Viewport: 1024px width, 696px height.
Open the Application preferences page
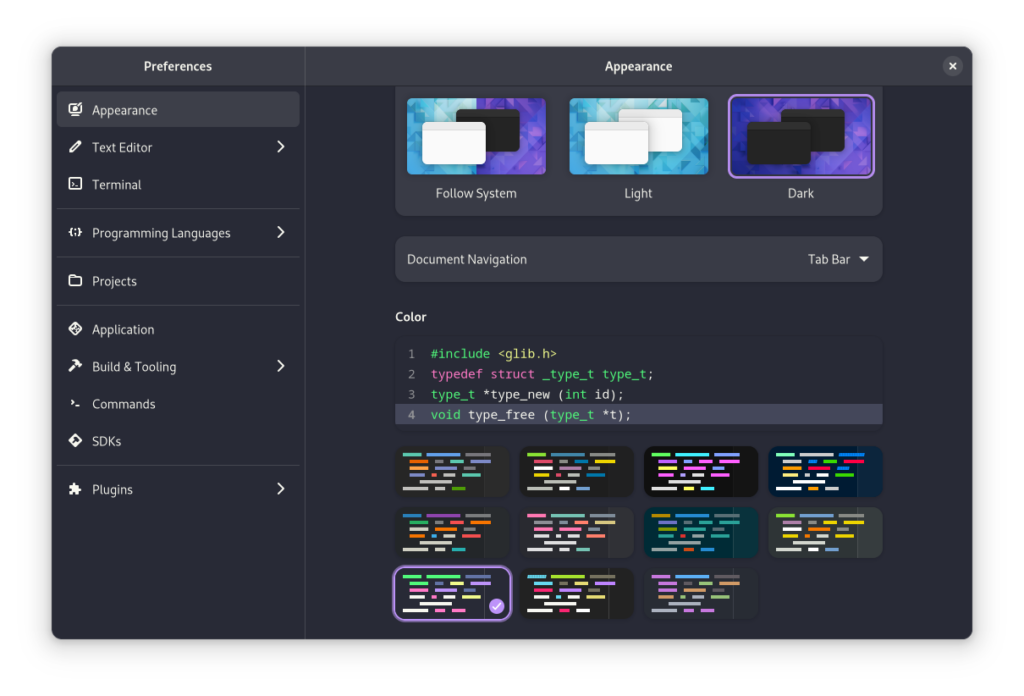click(x=178, y=329)
